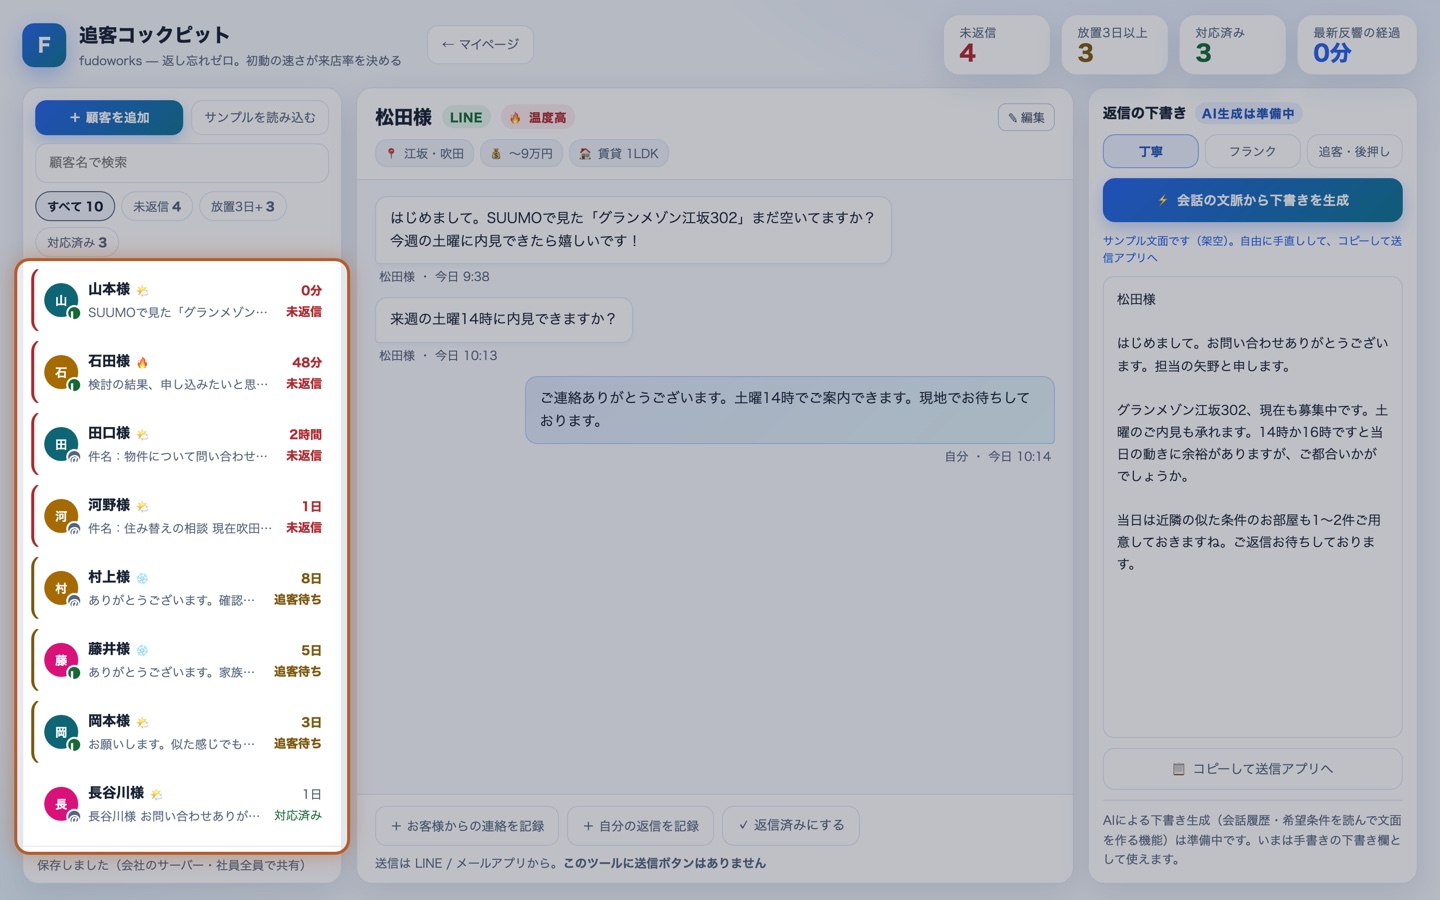
Task: Go back via ← マイページ
Action: click(x=480, y=44)
